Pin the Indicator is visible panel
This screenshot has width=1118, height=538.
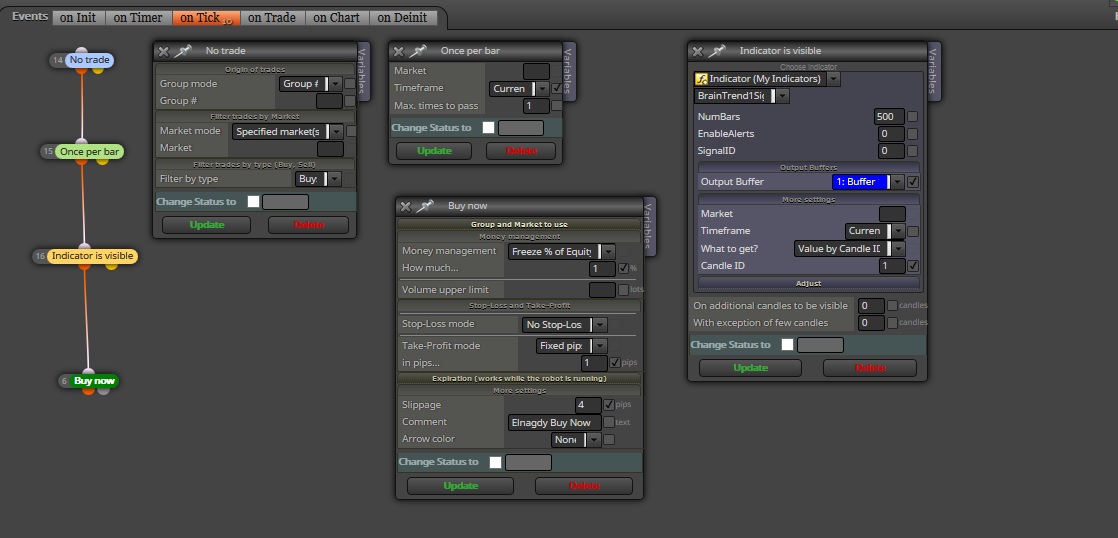pos(718,51)
